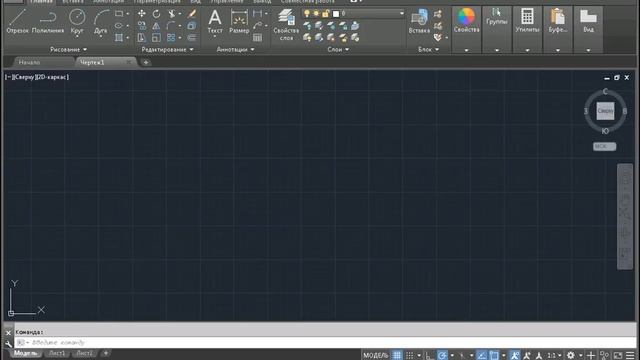Expand the Блок panel
The height and width of the screenshot is (360, 640).
[429, 49]
